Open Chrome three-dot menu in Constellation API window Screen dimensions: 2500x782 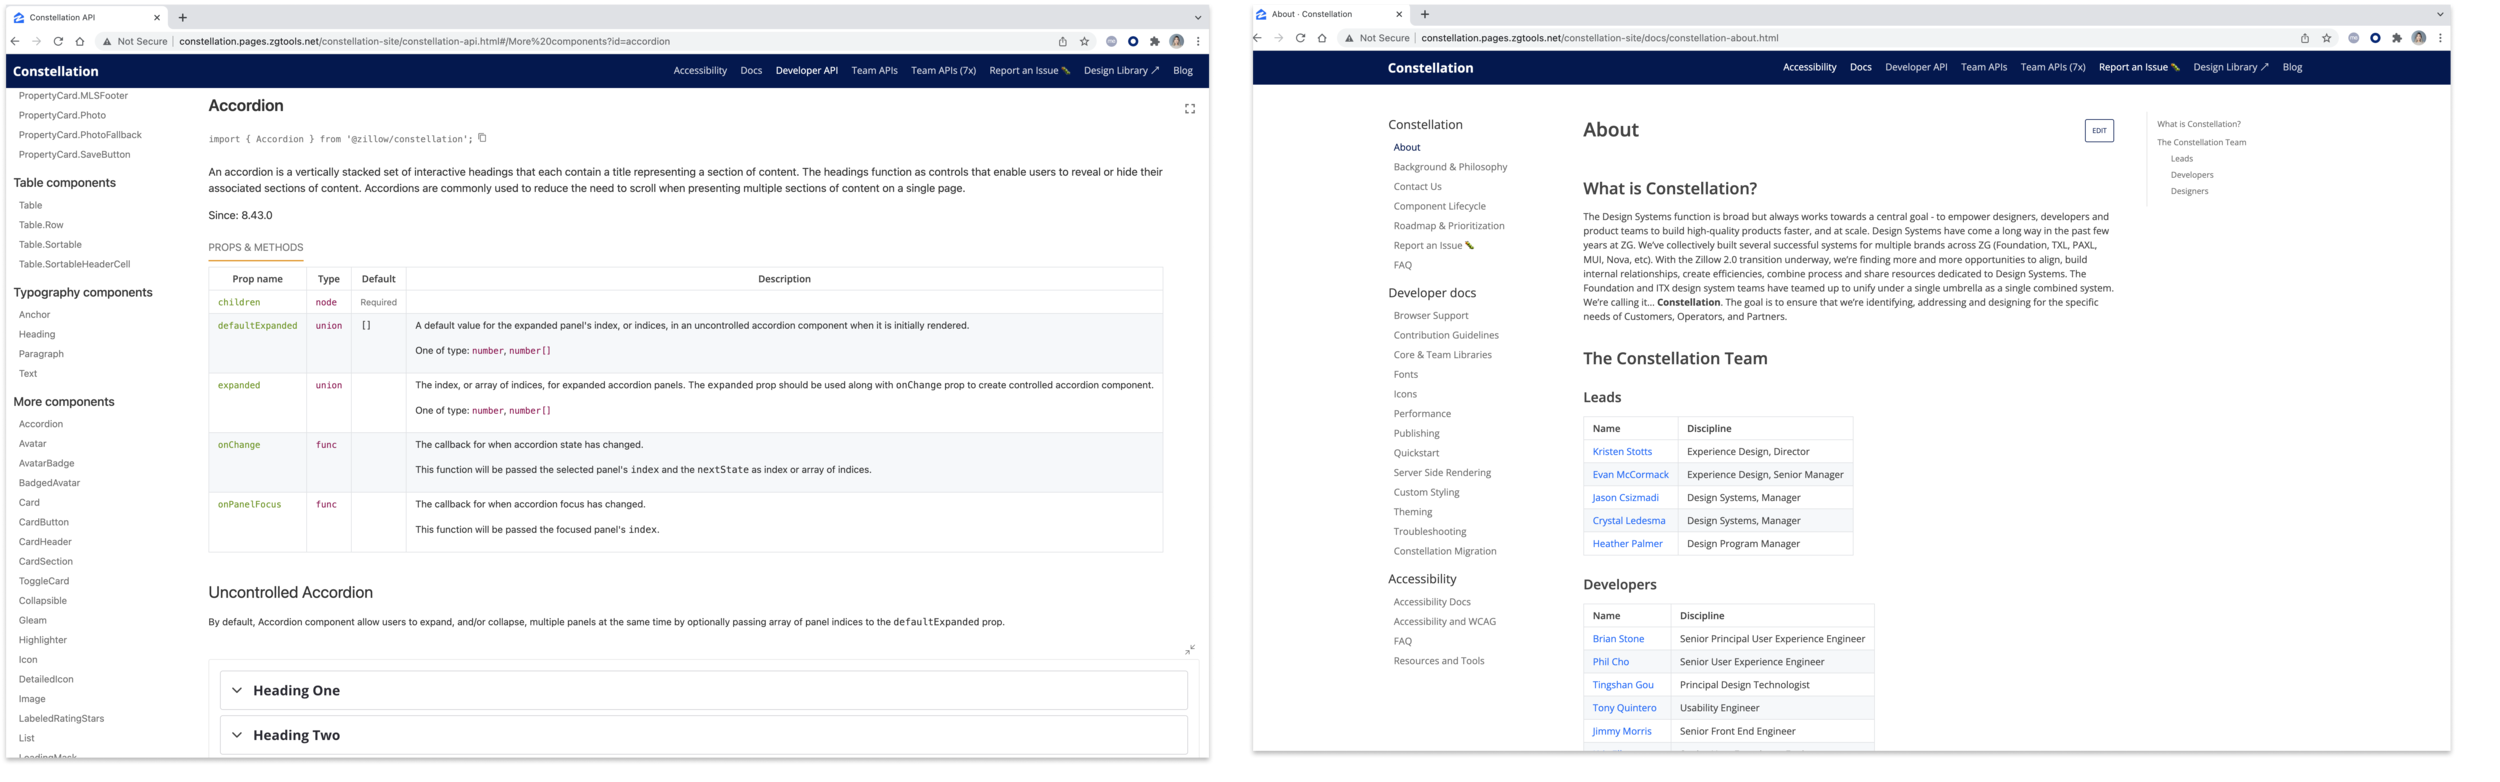(1198, 42)
